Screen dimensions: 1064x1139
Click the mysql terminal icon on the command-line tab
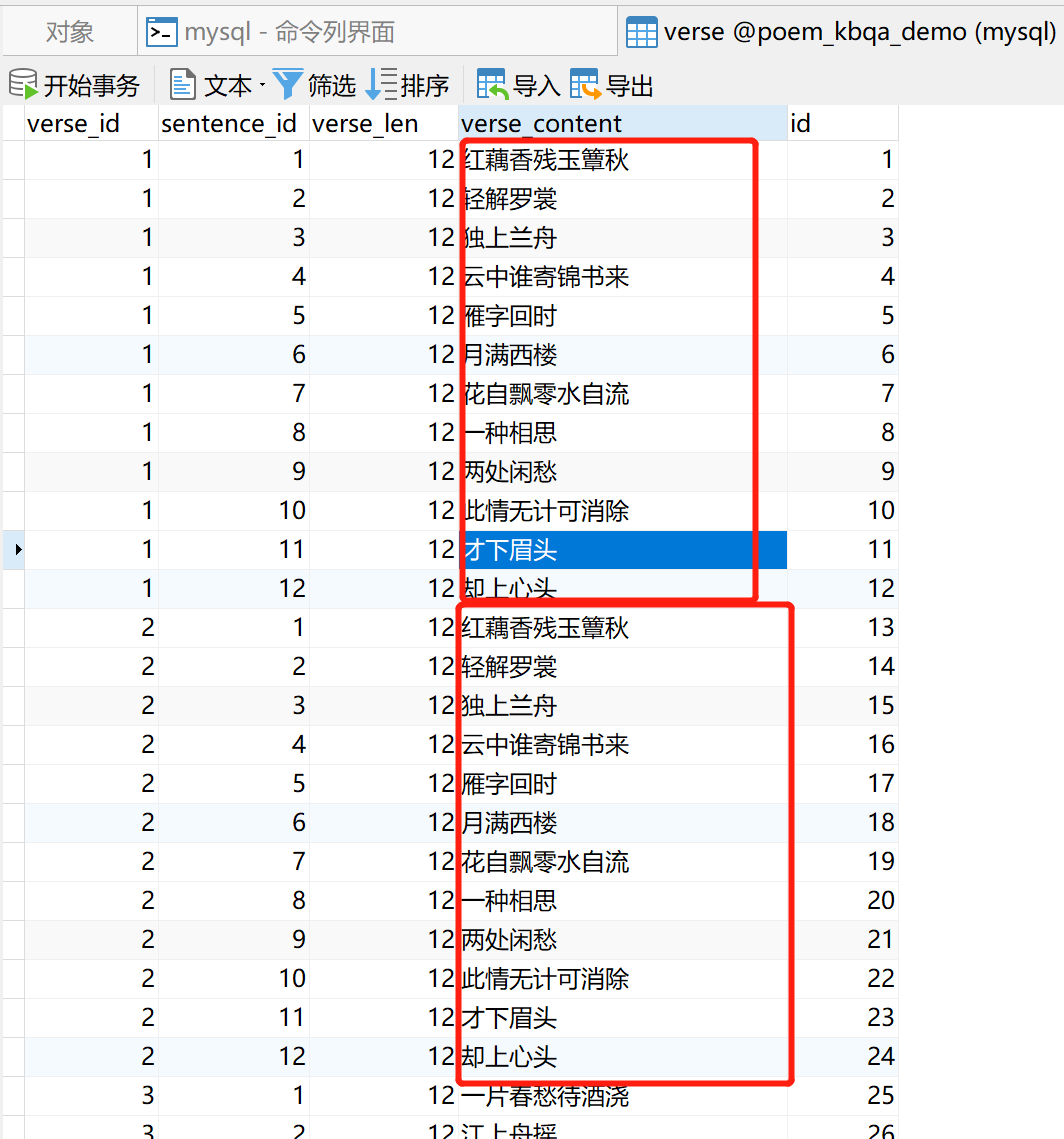coord(161,31)
